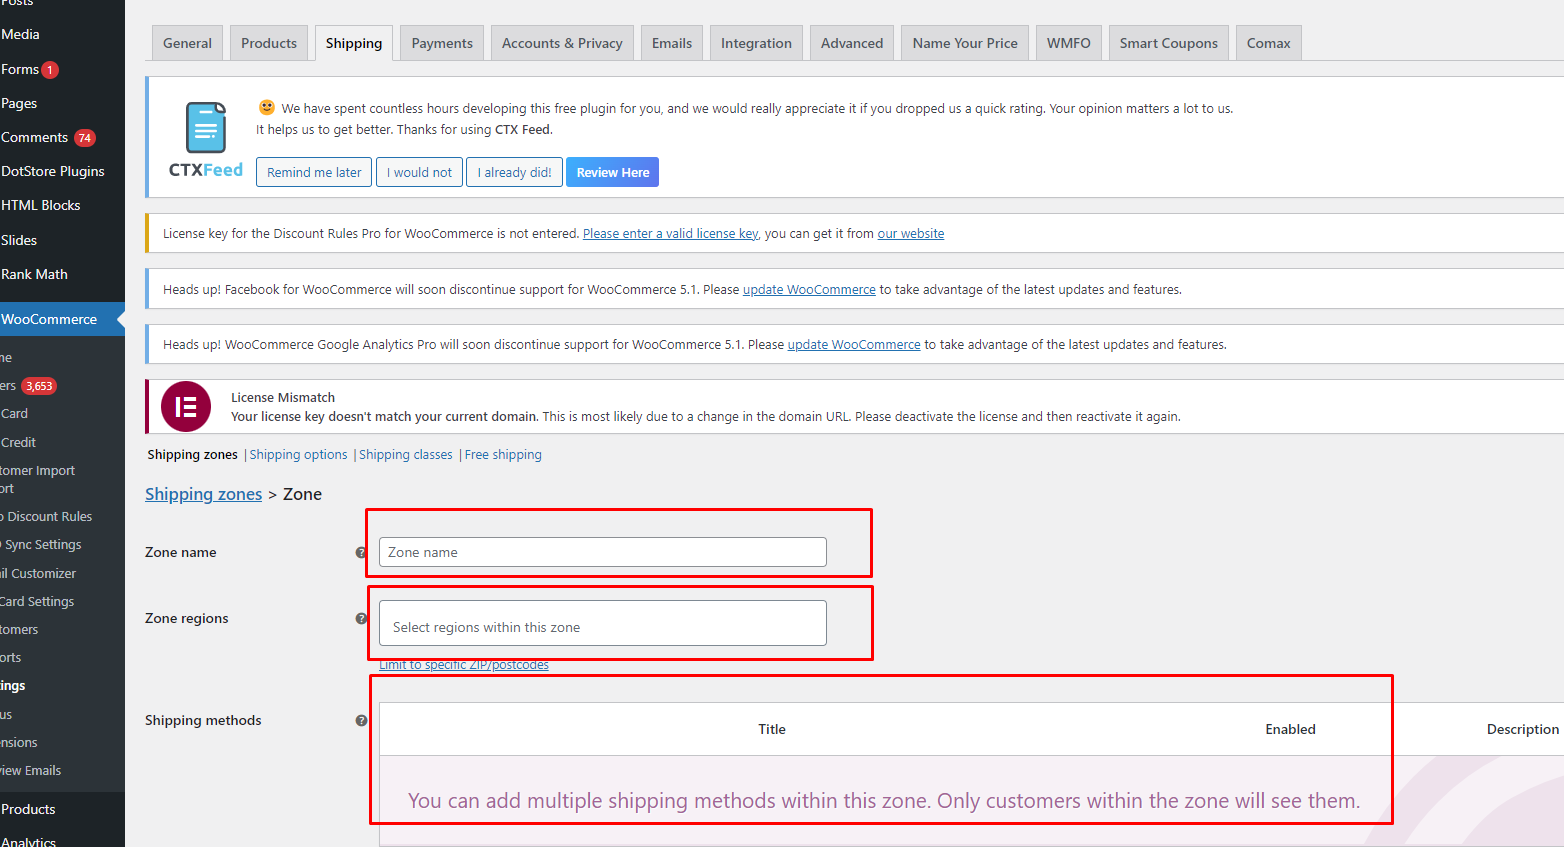This screenshot has height=847, width=1564.
Task: Click the CTXFeed plugin logo icon
Action: pos(206,128)
